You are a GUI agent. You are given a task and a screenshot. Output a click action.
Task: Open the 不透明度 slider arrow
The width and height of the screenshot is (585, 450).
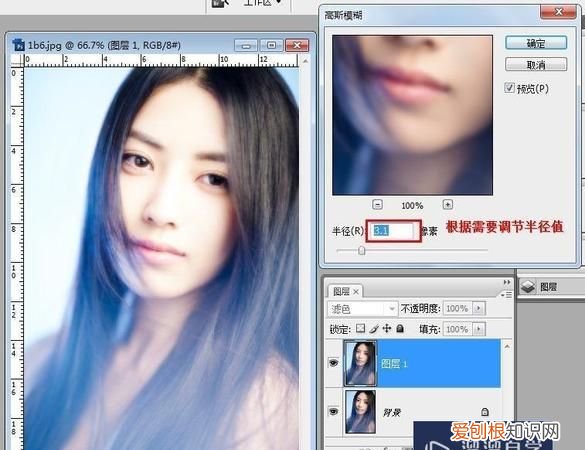[x=478, y=309]
